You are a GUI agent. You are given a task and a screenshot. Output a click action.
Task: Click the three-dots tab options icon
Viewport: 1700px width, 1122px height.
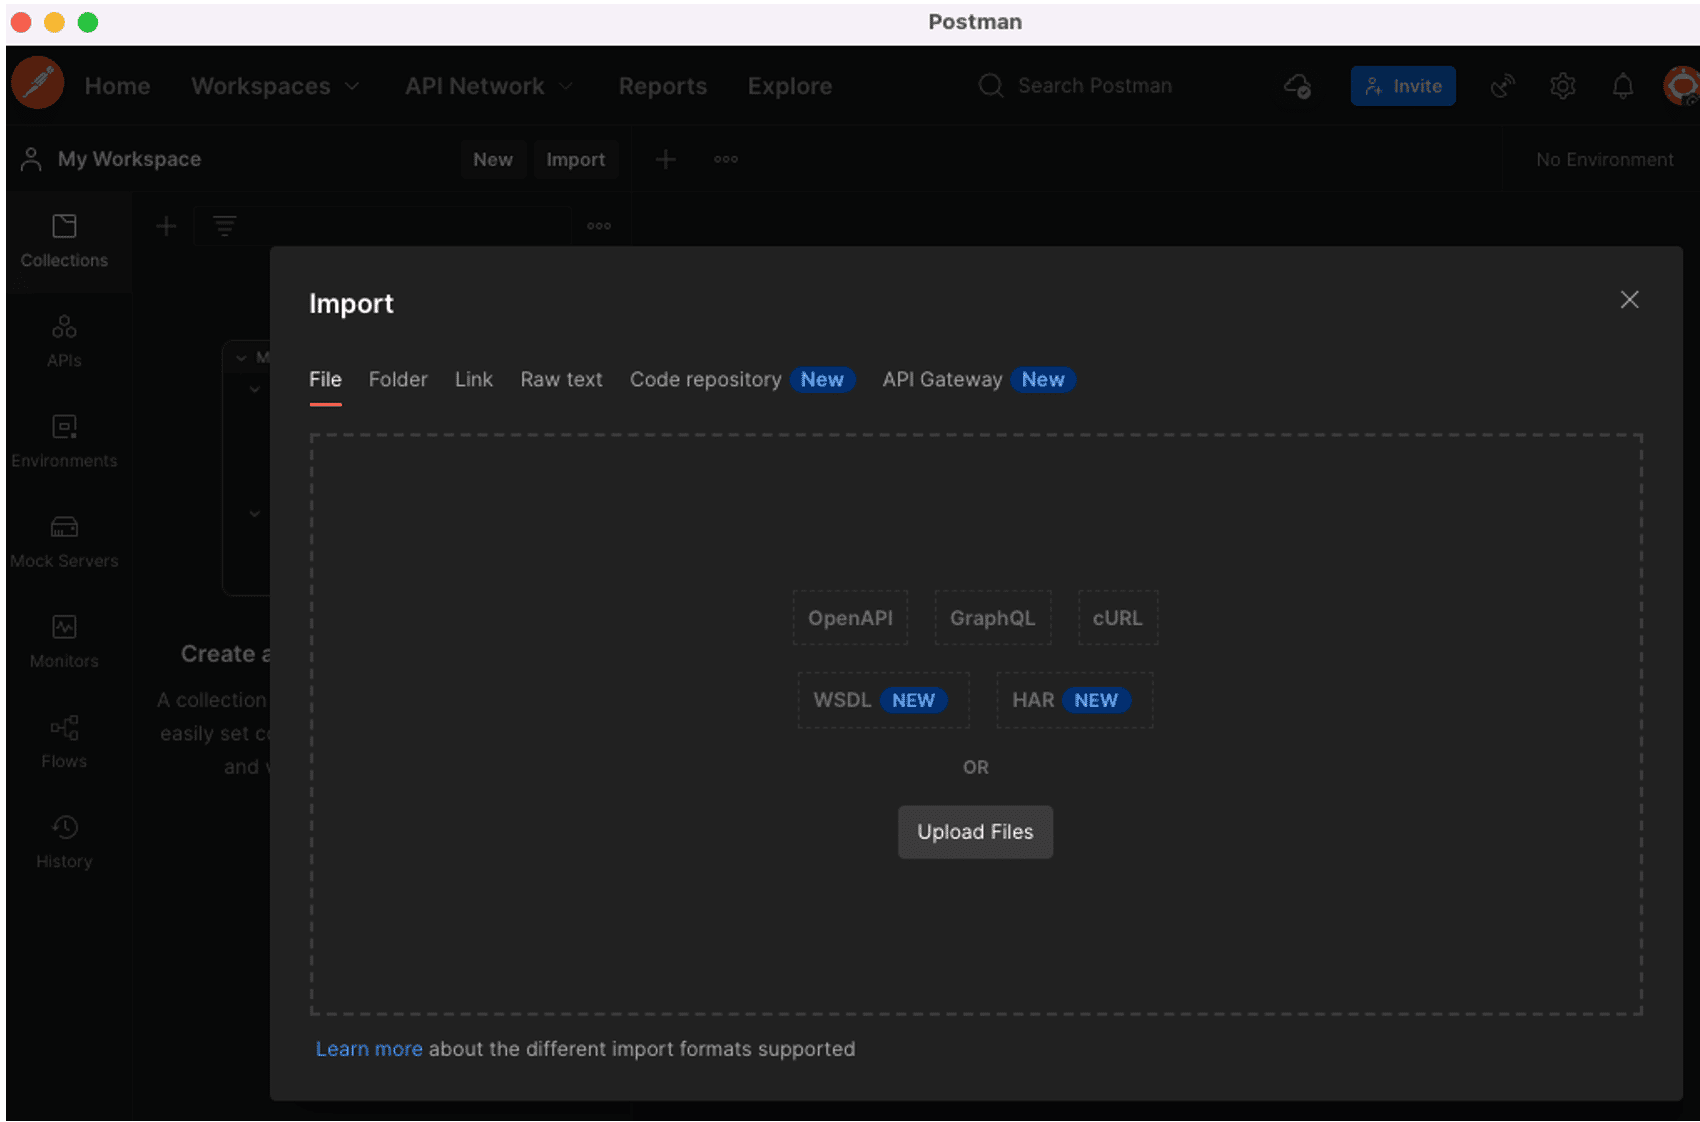tap(726, 159)
